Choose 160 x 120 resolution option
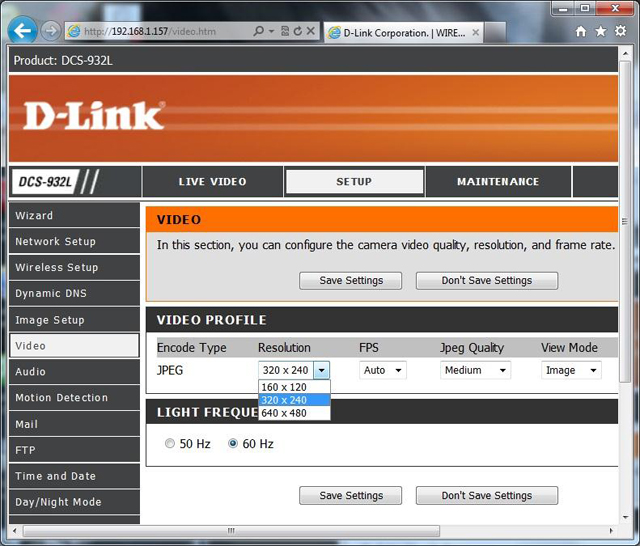 click(x=294, y=387)
